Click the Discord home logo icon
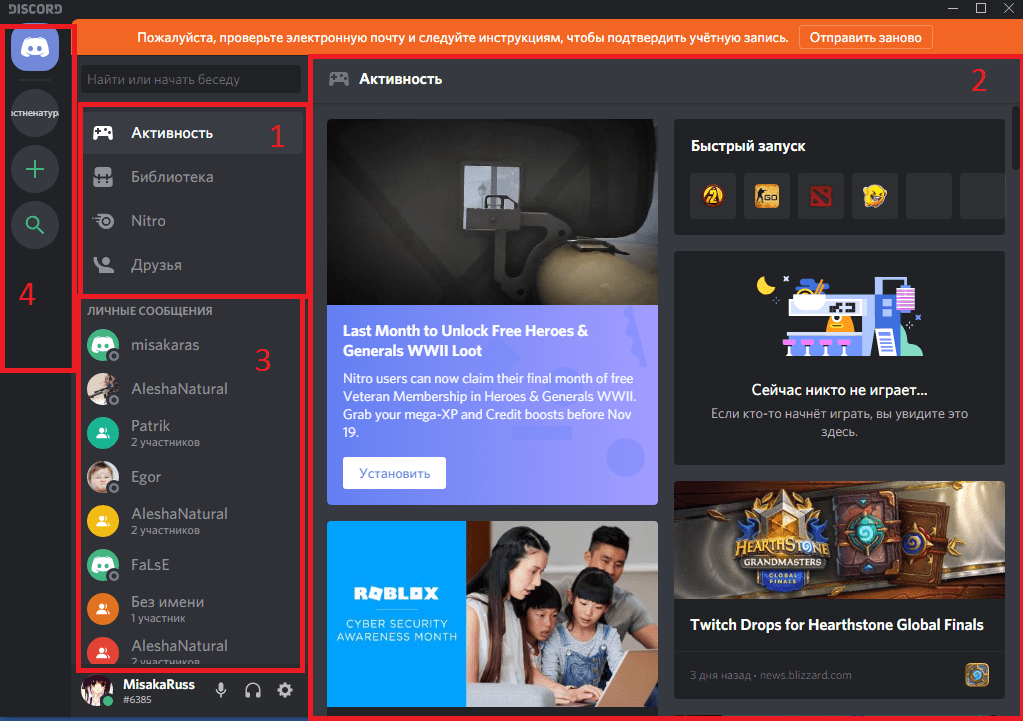 tap(35, 49)
